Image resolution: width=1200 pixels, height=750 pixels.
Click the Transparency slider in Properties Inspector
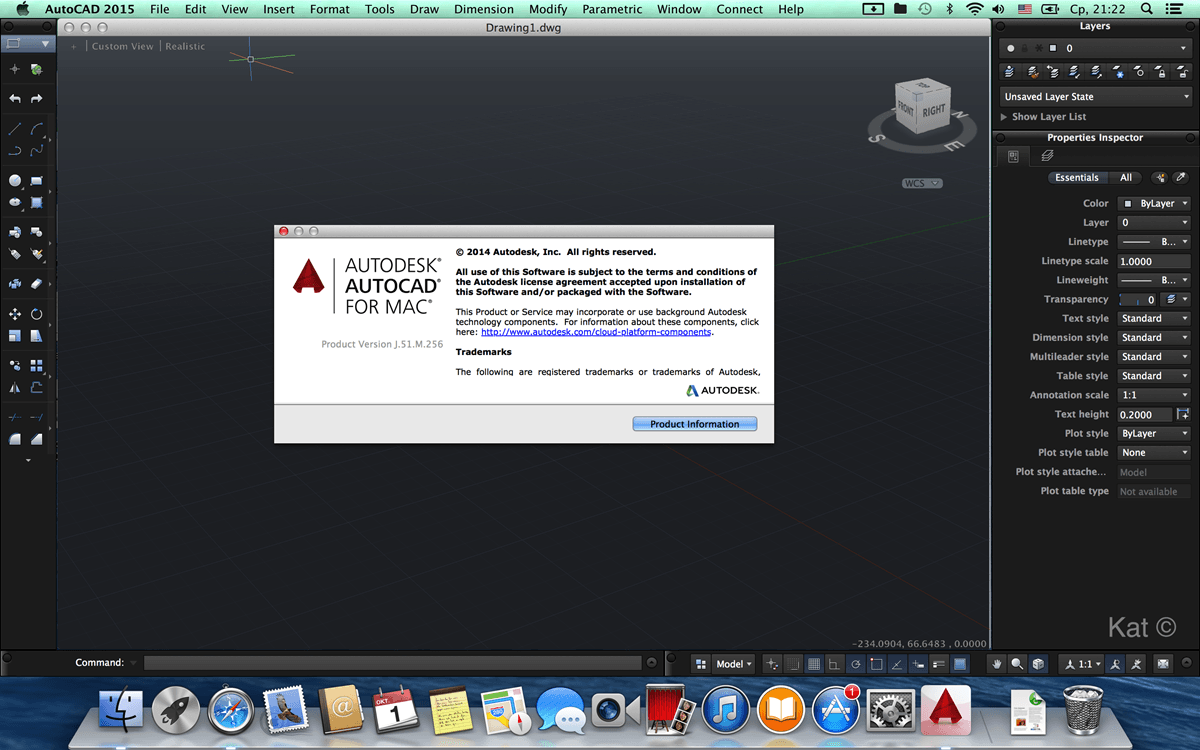(1138, 299)
